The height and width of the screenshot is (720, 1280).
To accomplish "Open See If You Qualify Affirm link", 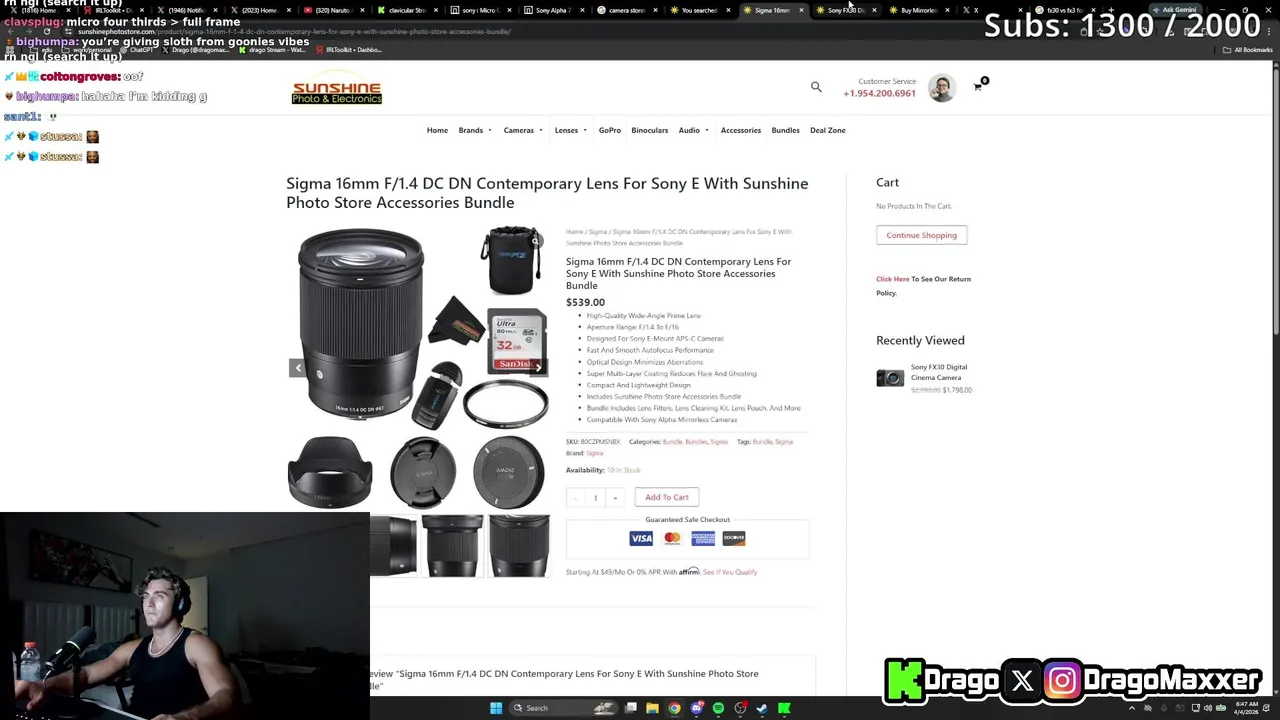I will pos(730,572).
